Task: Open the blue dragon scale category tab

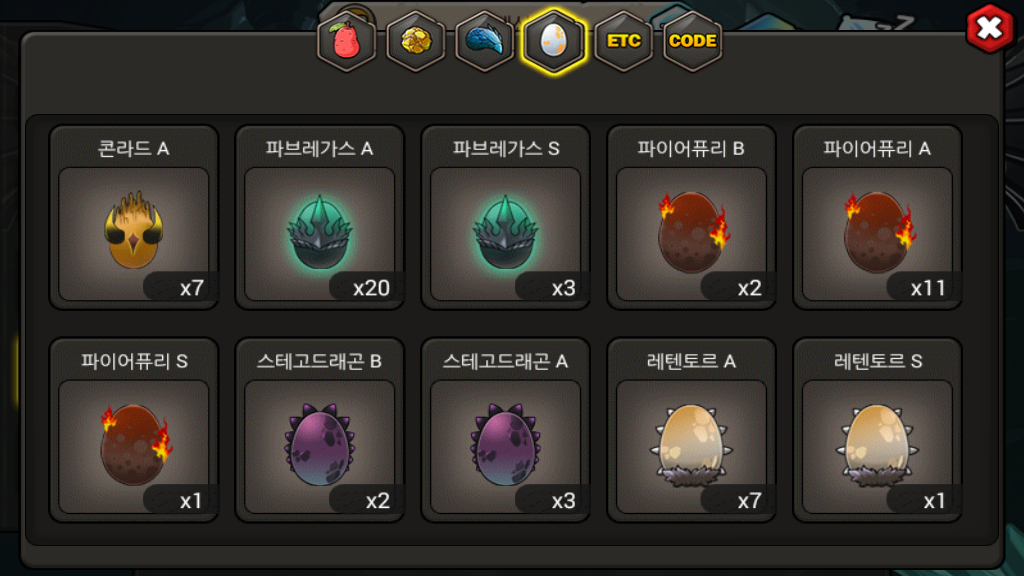Action: (x=485, y=41)
